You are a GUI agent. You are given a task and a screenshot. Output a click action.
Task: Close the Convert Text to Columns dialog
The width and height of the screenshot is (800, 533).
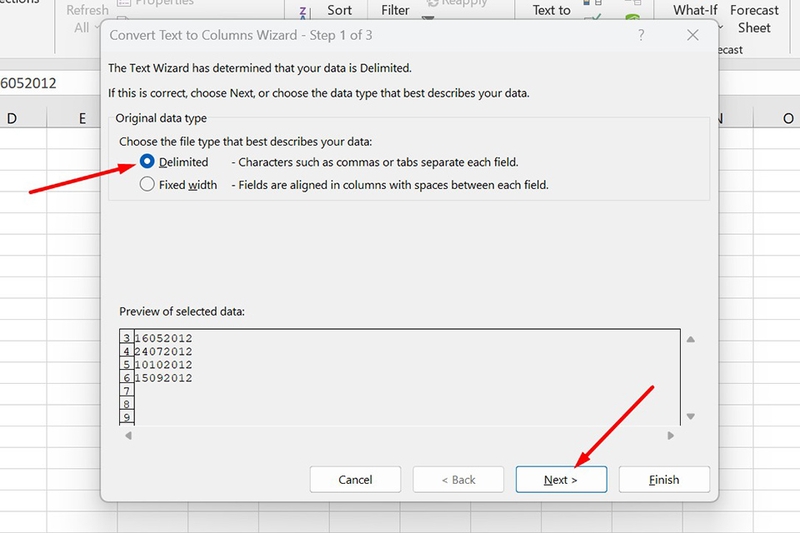693,35
